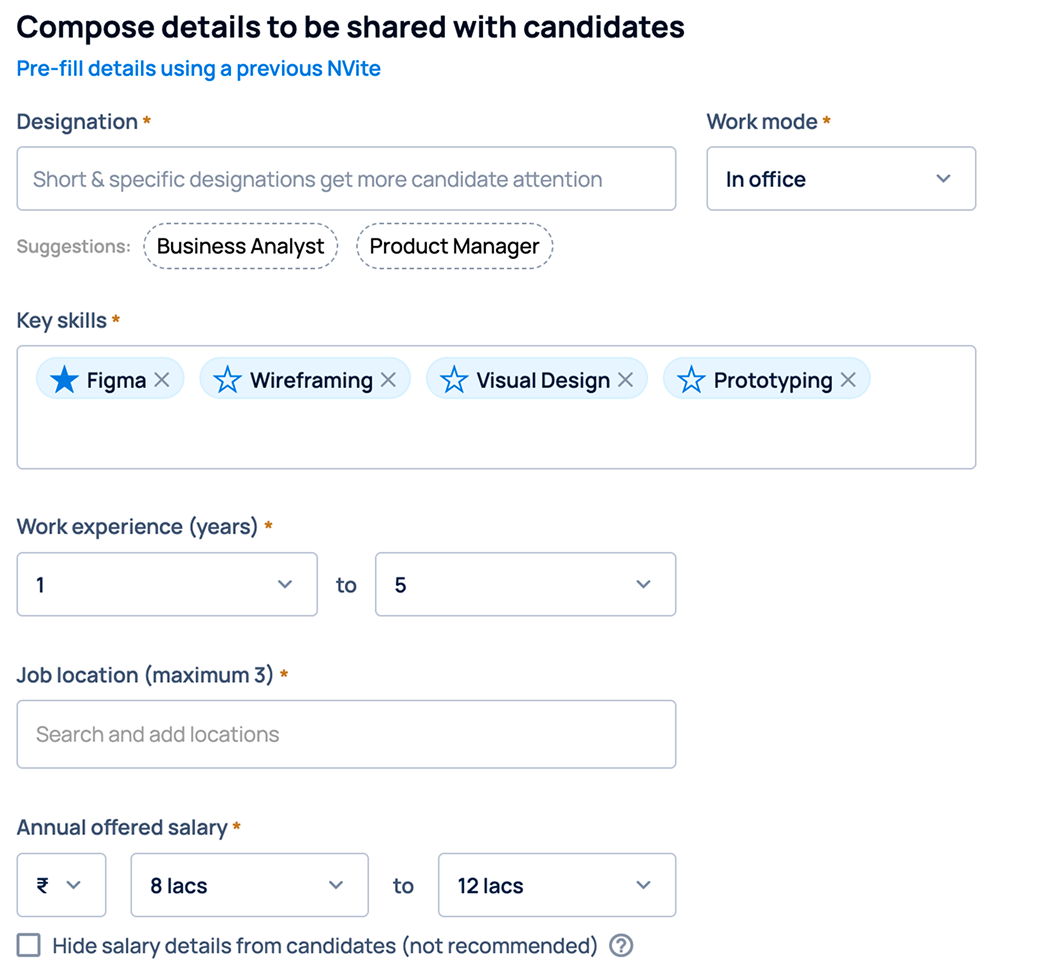The height and width of the screenshot is (975, 1044).
Task: Open the Work mode dropdown
Action: 841,178
